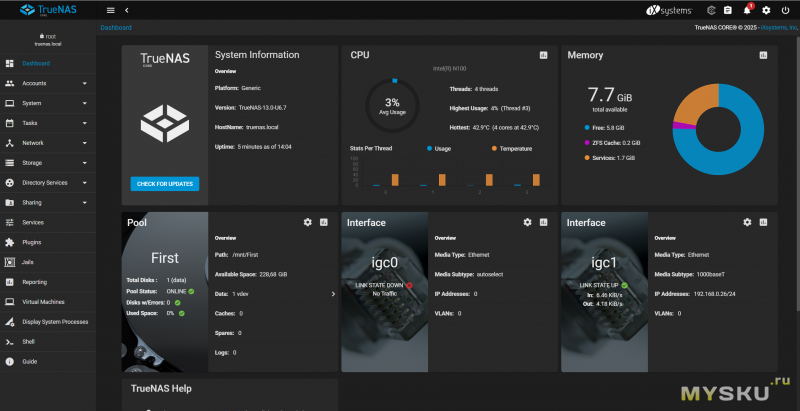Click the root user label in the sidebar
Image resolution: width=800 pixels, height=411 pixels.
tap(48, 36)
